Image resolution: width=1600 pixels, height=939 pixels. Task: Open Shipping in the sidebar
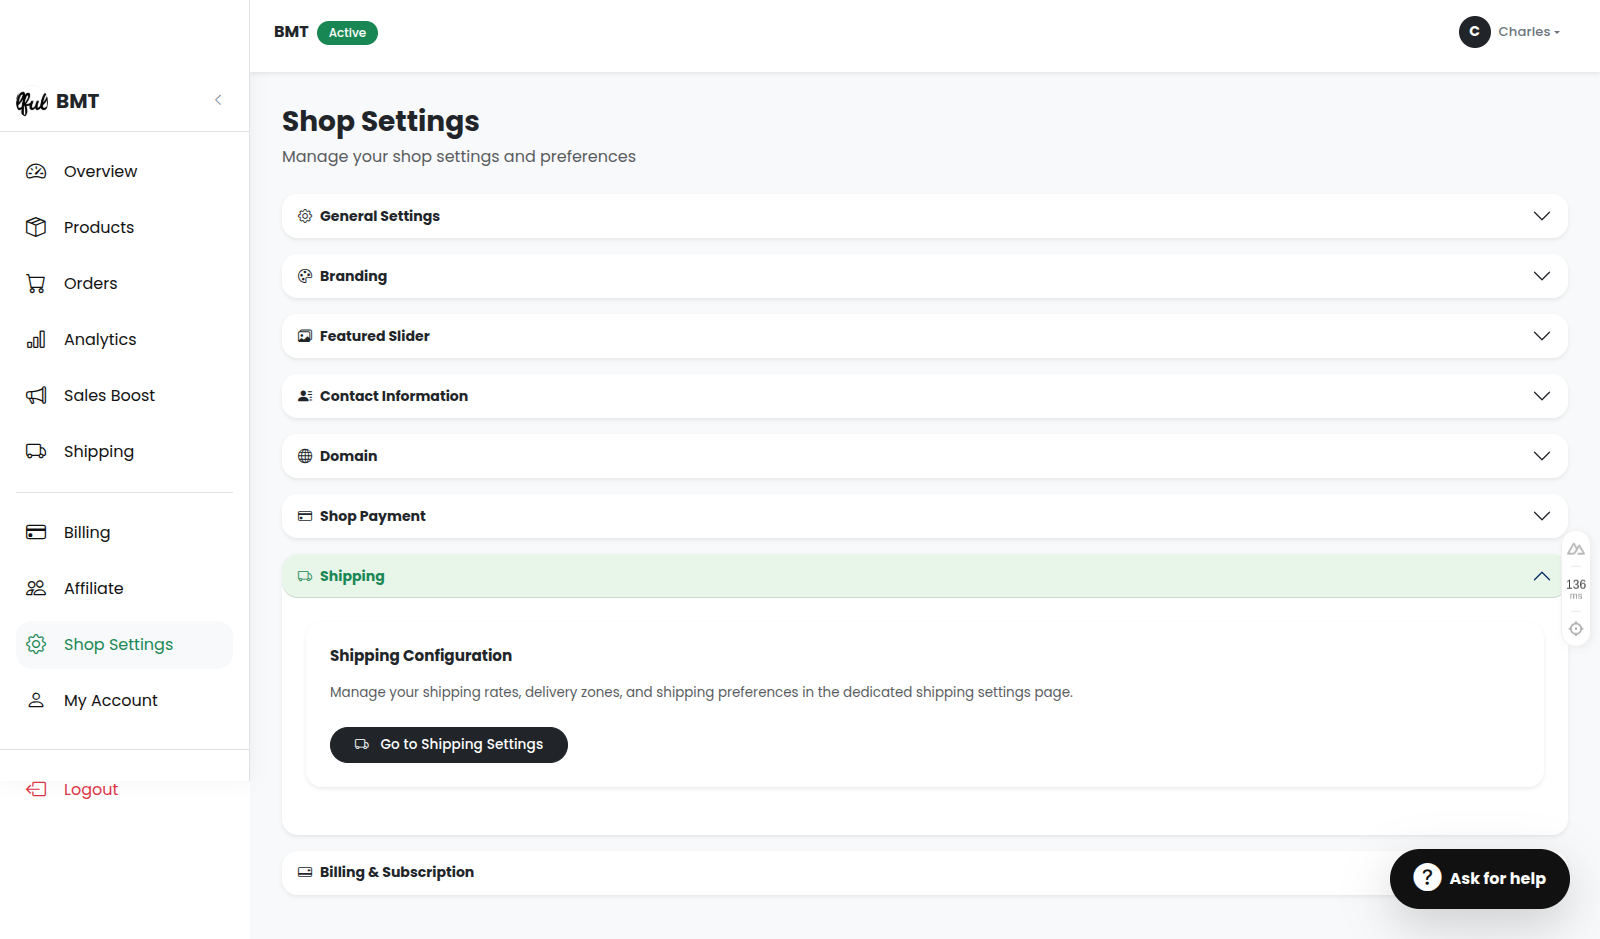(x=124, y=451)
